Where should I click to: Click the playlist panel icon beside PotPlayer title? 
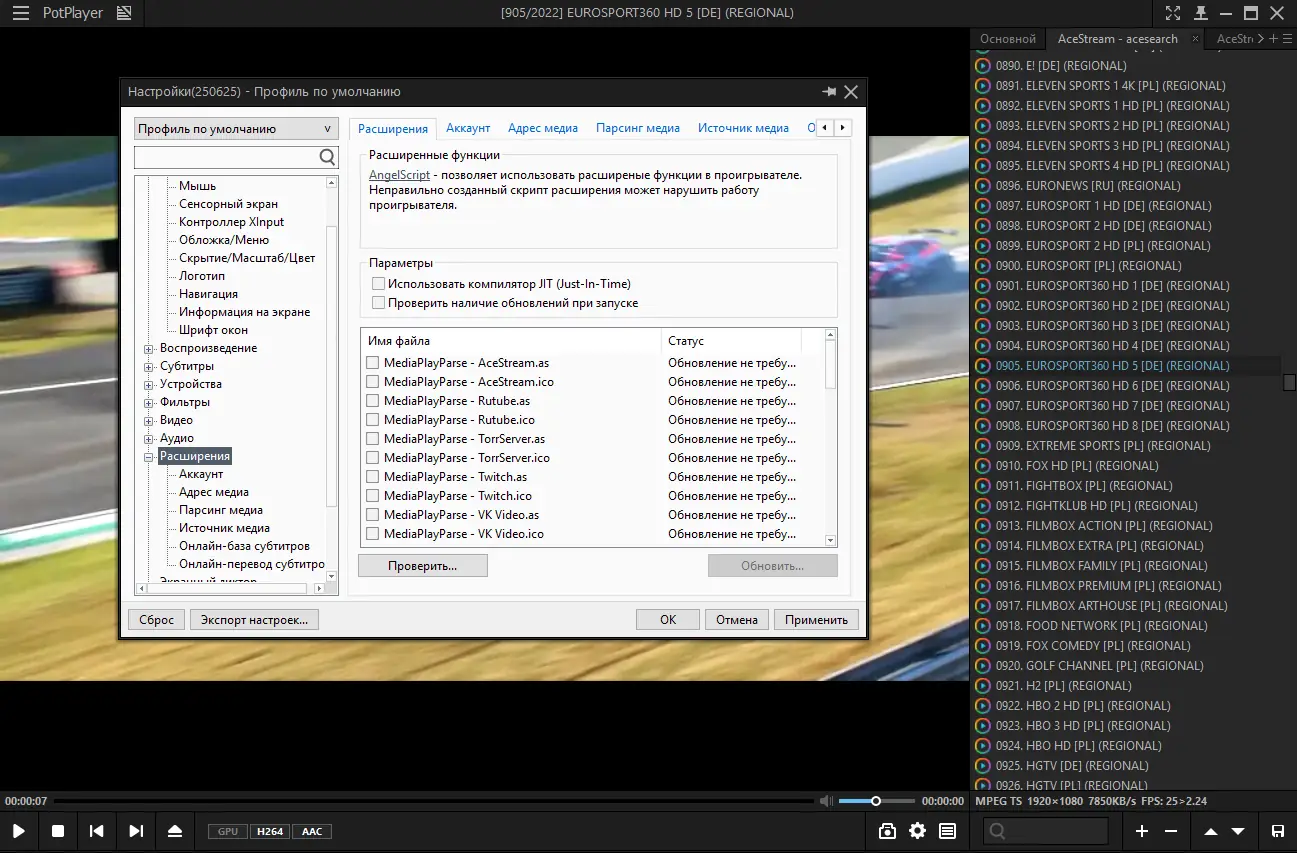coord(124,13)
